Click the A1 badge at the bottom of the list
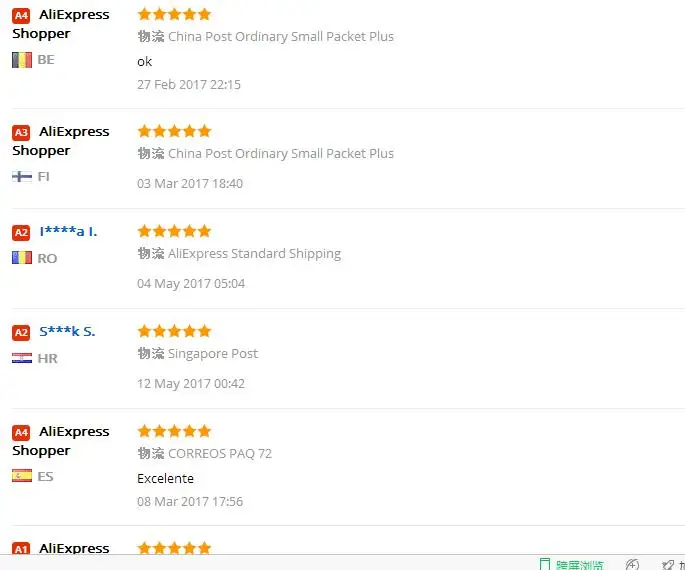 [21, 550]
